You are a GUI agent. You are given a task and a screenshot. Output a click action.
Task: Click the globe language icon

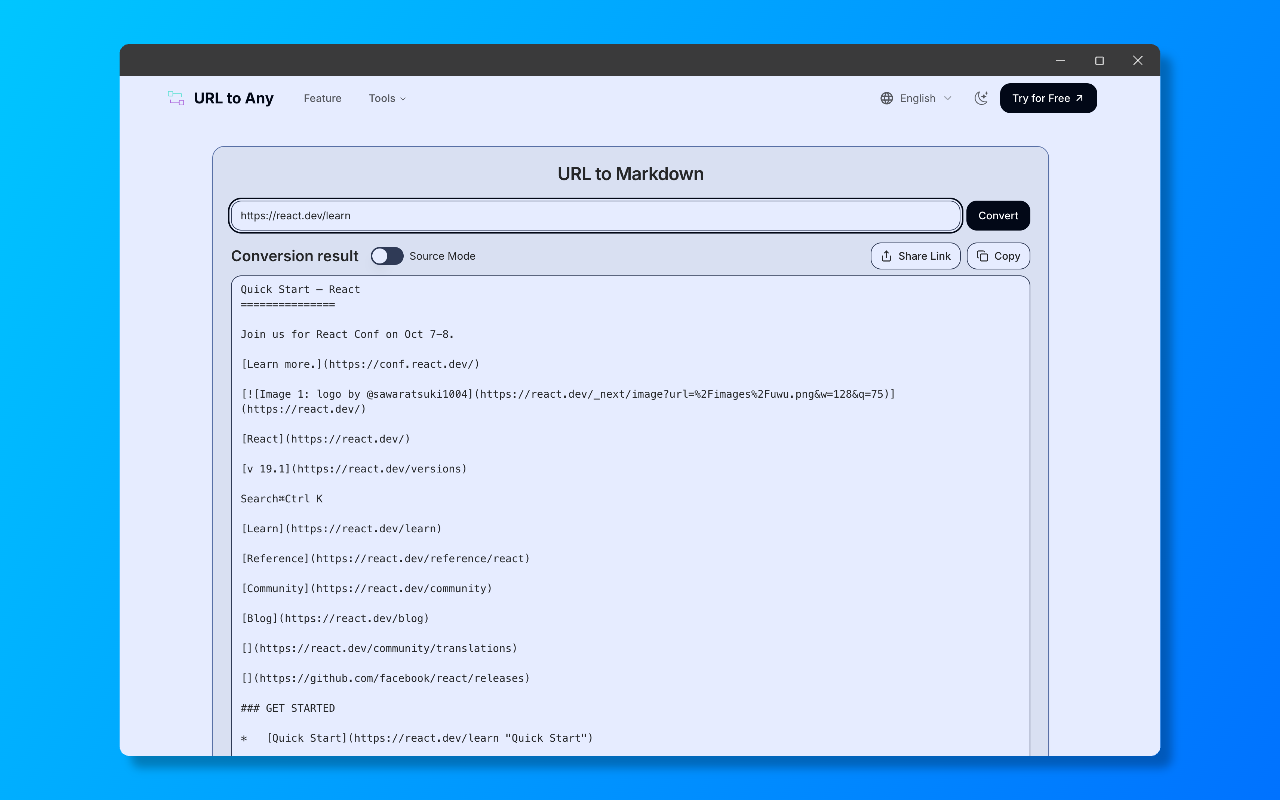click(887, 98)
